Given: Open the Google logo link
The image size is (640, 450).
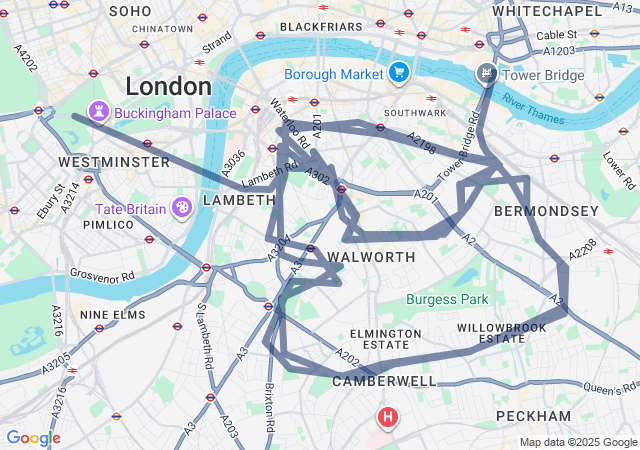Looking at the screenshot, I should [33, 438].
